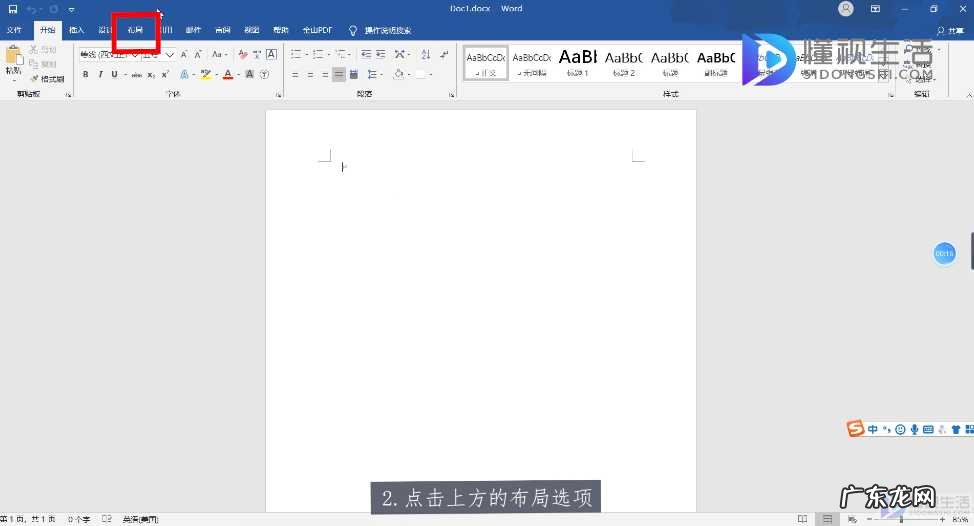Apply the Heading 1 style
The width and height of the screenshot is (974, 526).
577,63
